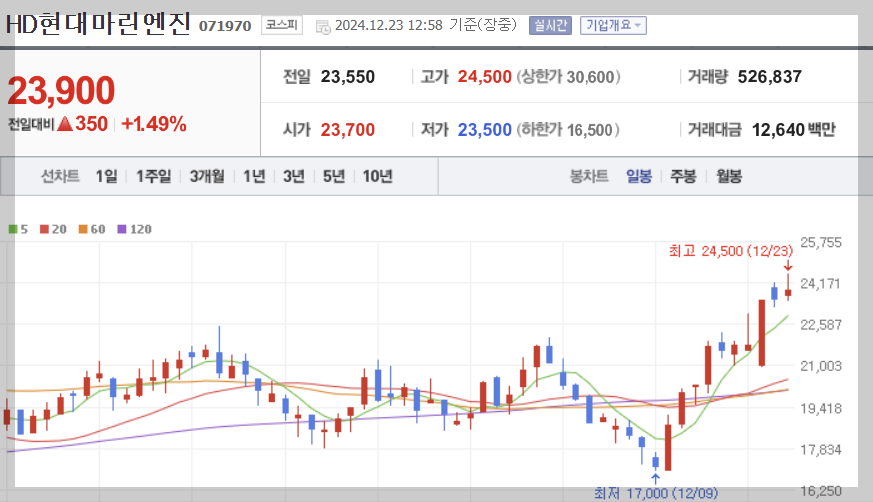This screenshot has height=502, width=873.
Task: Click the stock code 071970
Action: tap(225, 26)
